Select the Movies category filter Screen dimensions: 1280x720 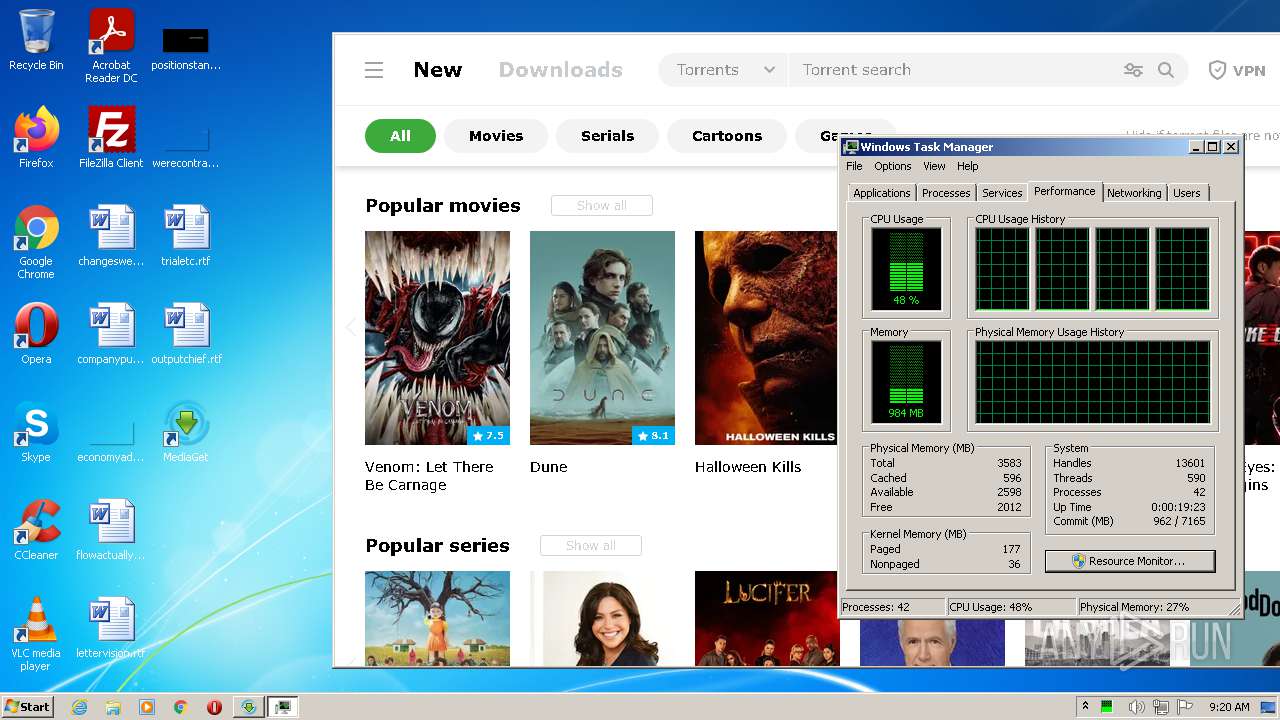[x=496, y=136]
